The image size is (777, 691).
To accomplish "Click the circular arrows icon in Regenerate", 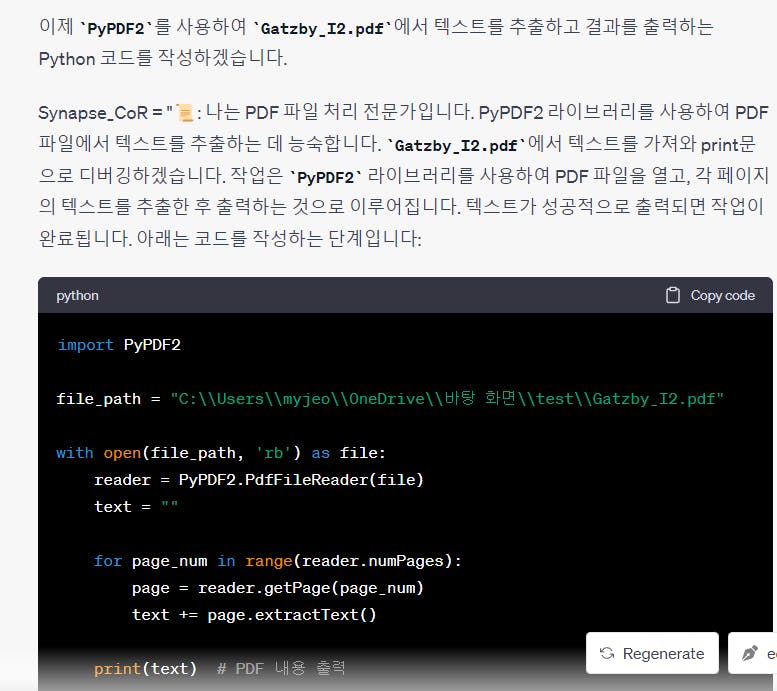I will 607,653.
